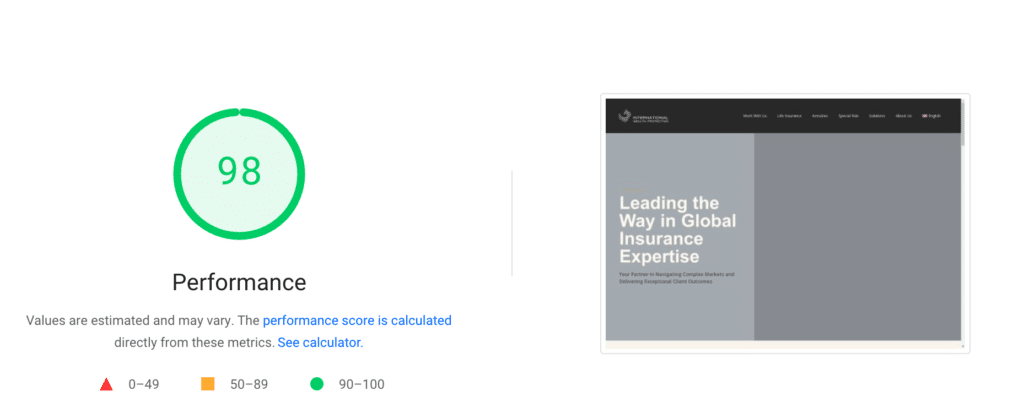The width and height of the screenshot is (1024, 402).
Task: Click the 'Your Partner in Navigating Complex Markets' subtitle
Action: pos(677,278)
